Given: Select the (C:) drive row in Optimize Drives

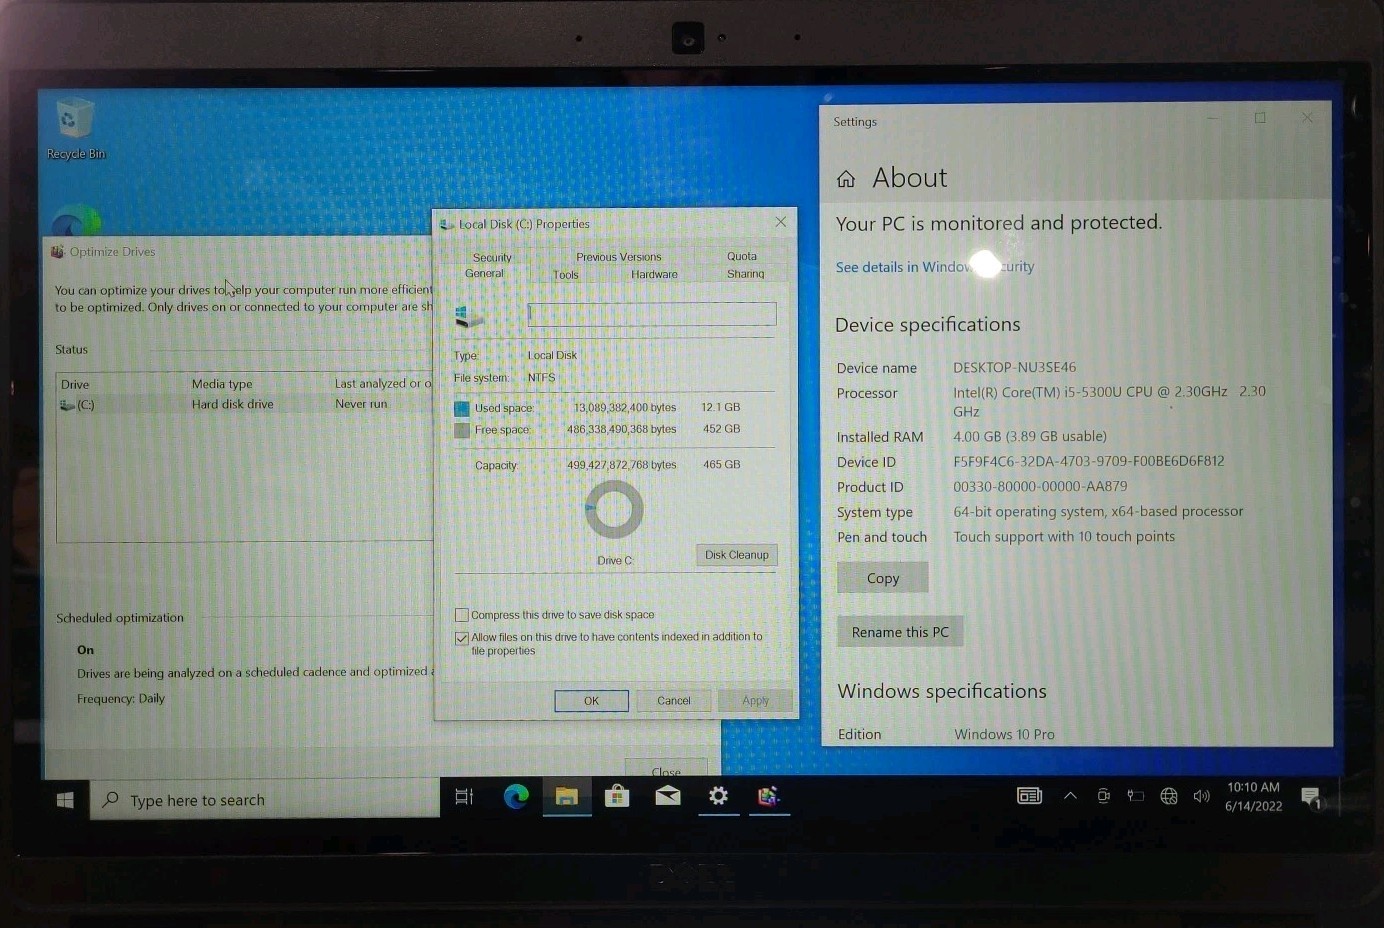Looking at the screenshot, I should point(245,405).
